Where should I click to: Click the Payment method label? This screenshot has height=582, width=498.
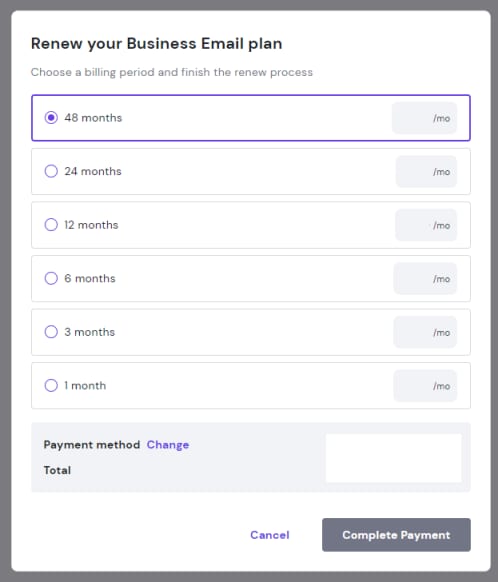click(92, 445)
